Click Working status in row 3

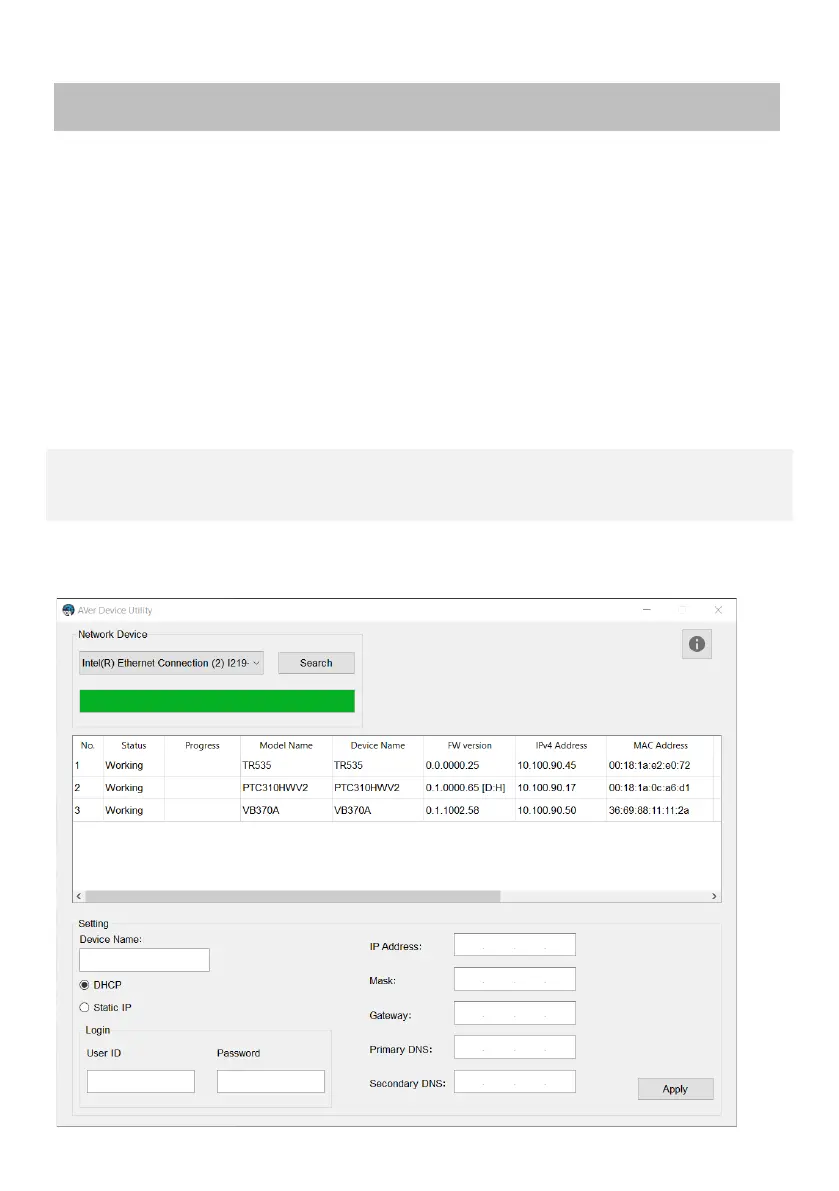point(124,810)
